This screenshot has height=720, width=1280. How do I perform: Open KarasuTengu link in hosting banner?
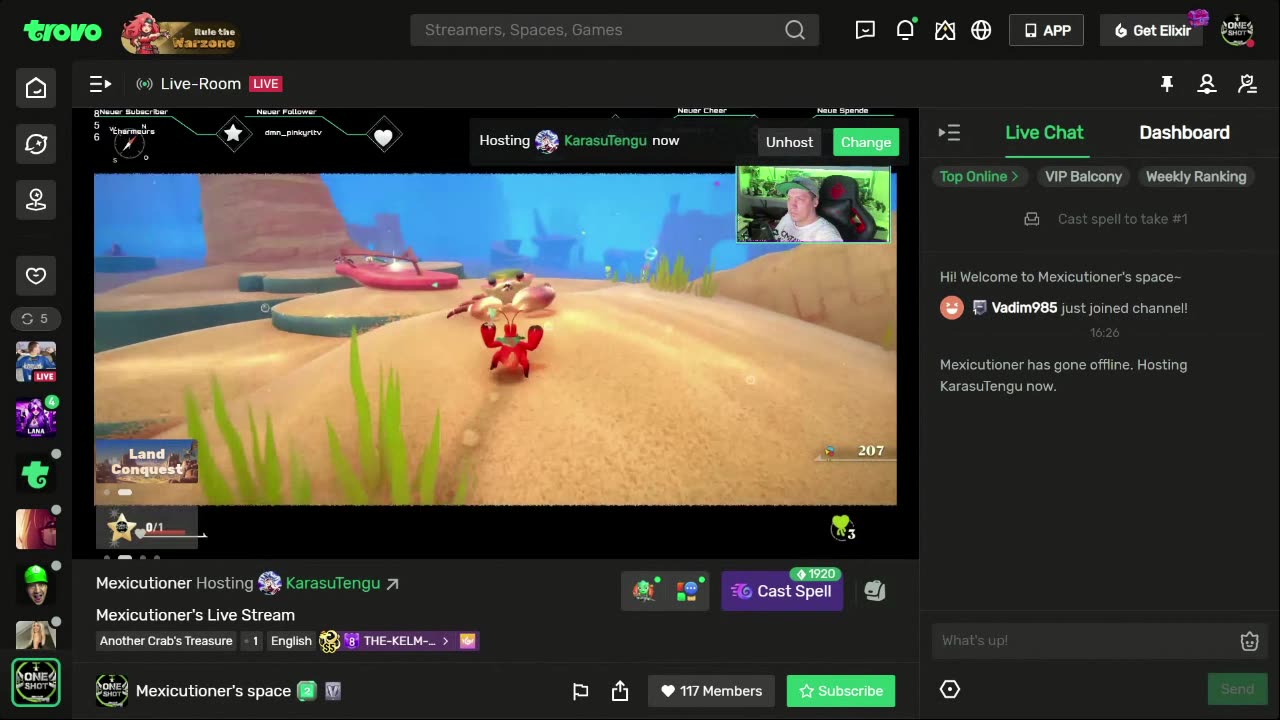tap(605, 140)
